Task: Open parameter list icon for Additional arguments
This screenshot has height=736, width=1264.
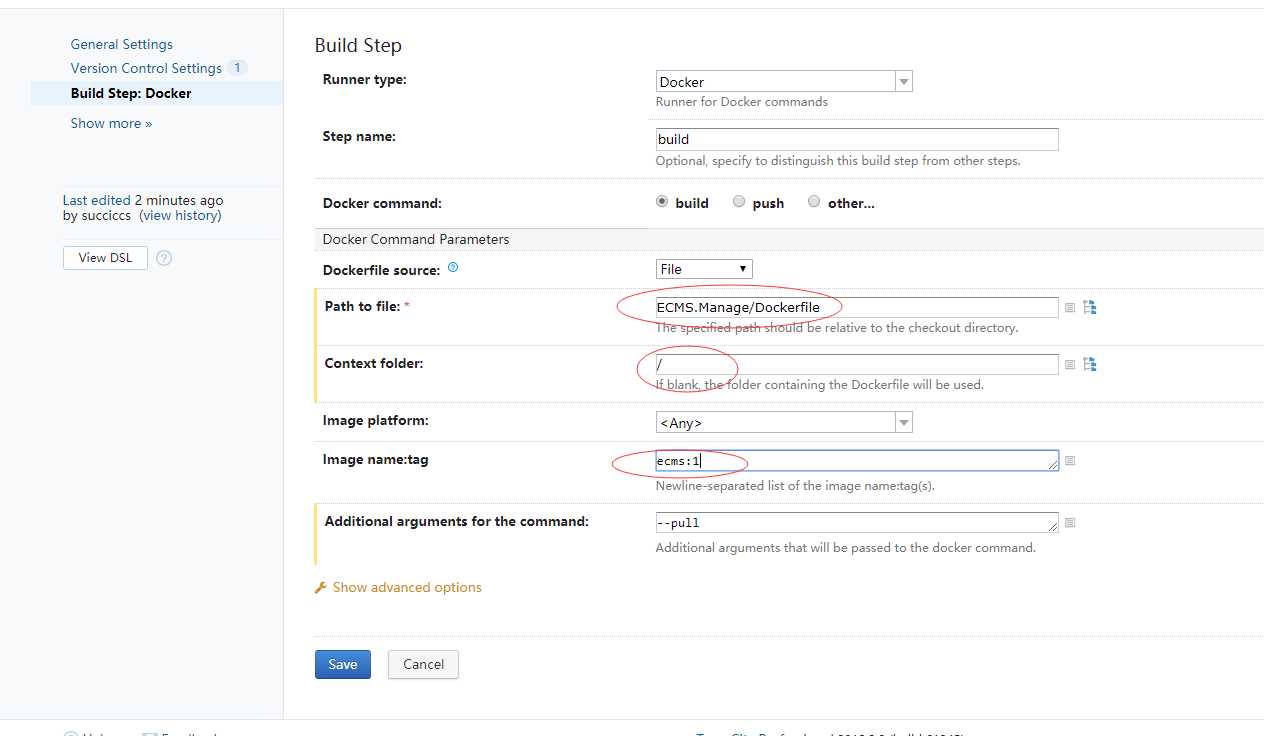Action: [1070, 523]
